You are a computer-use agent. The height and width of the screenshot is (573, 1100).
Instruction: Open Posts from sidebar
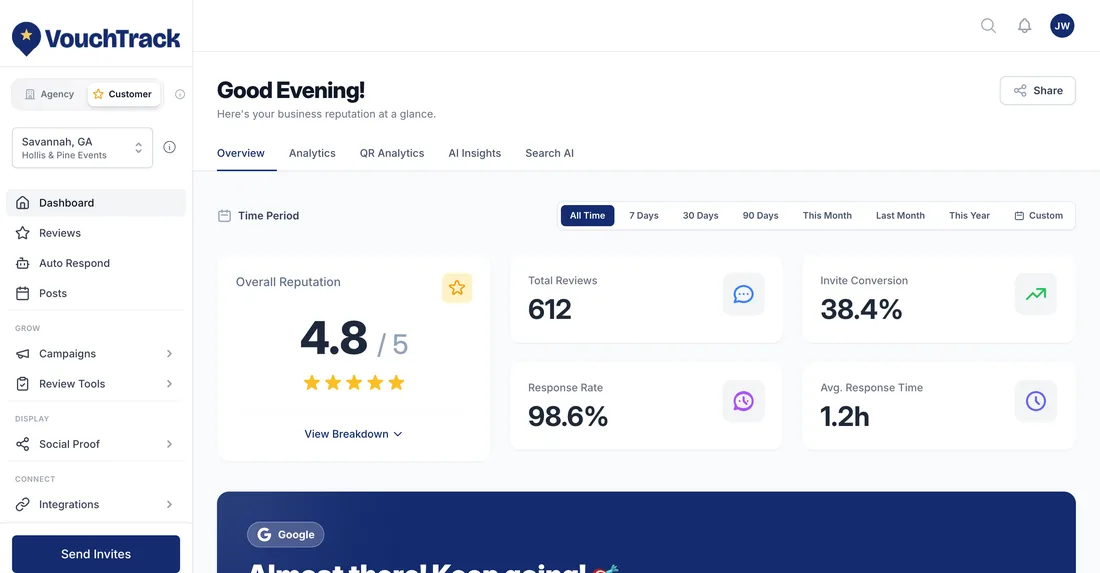(96, 293)
